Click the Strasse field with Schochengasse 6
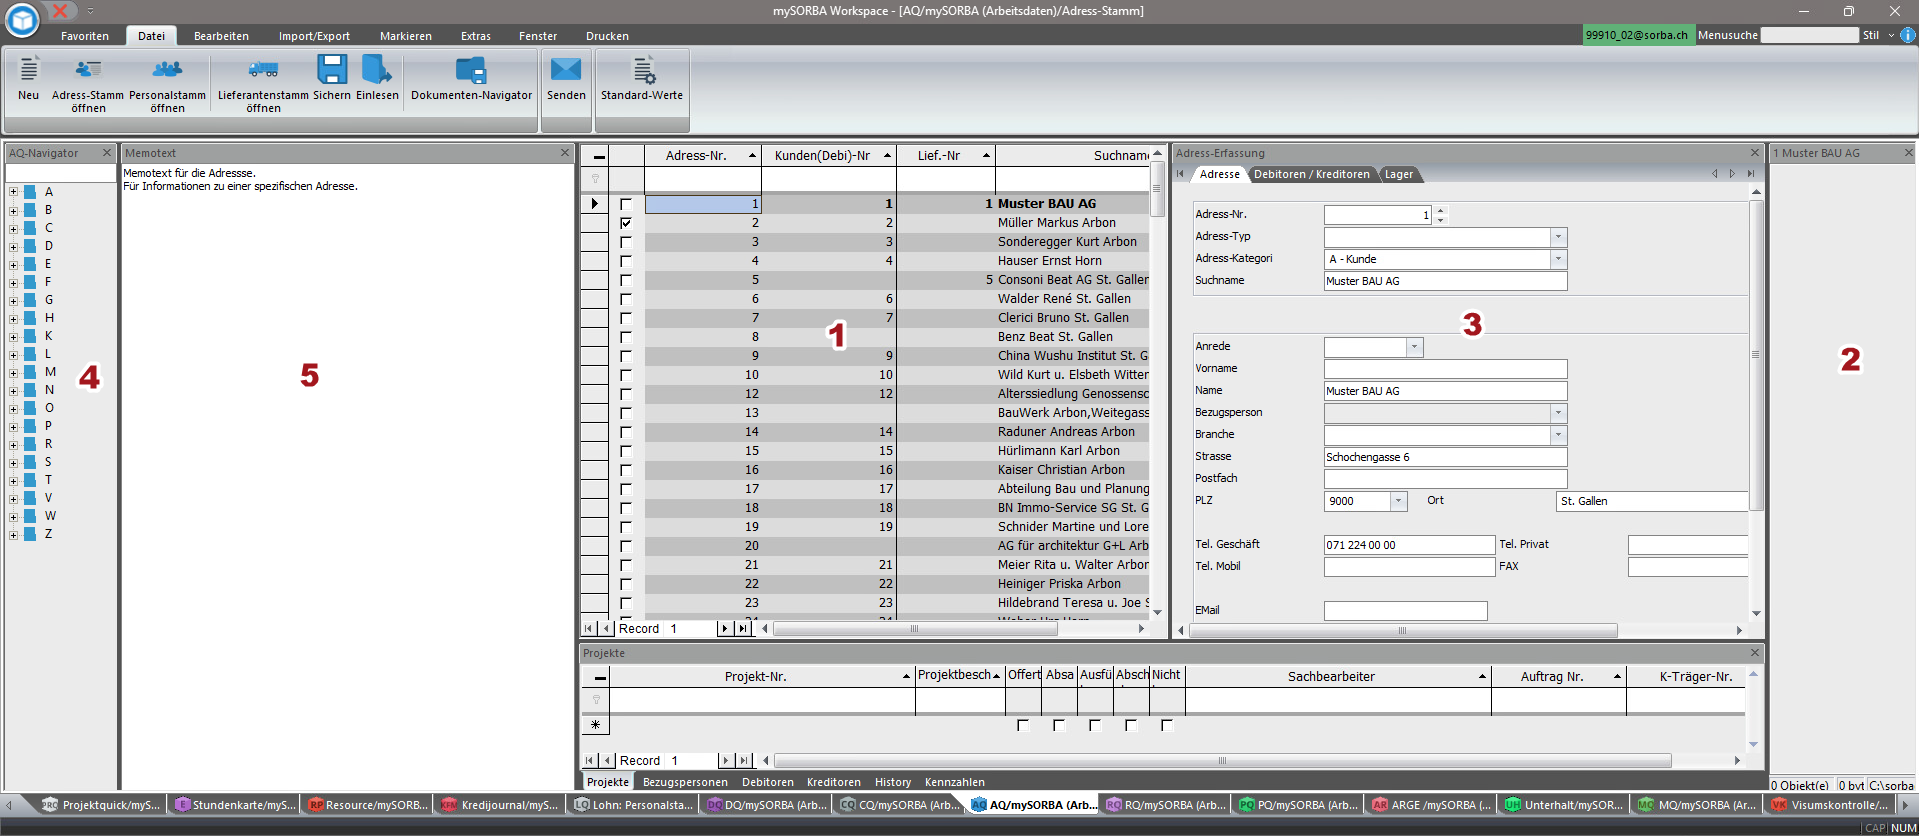This screenshot has height=836, width=1919. point(1445,457)
